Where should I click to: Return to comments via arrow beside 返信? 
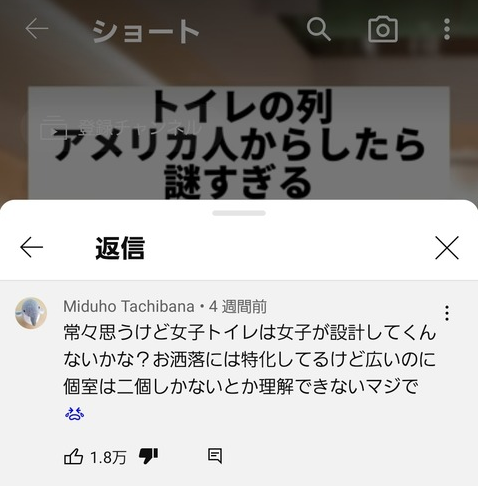coord(31,247)
